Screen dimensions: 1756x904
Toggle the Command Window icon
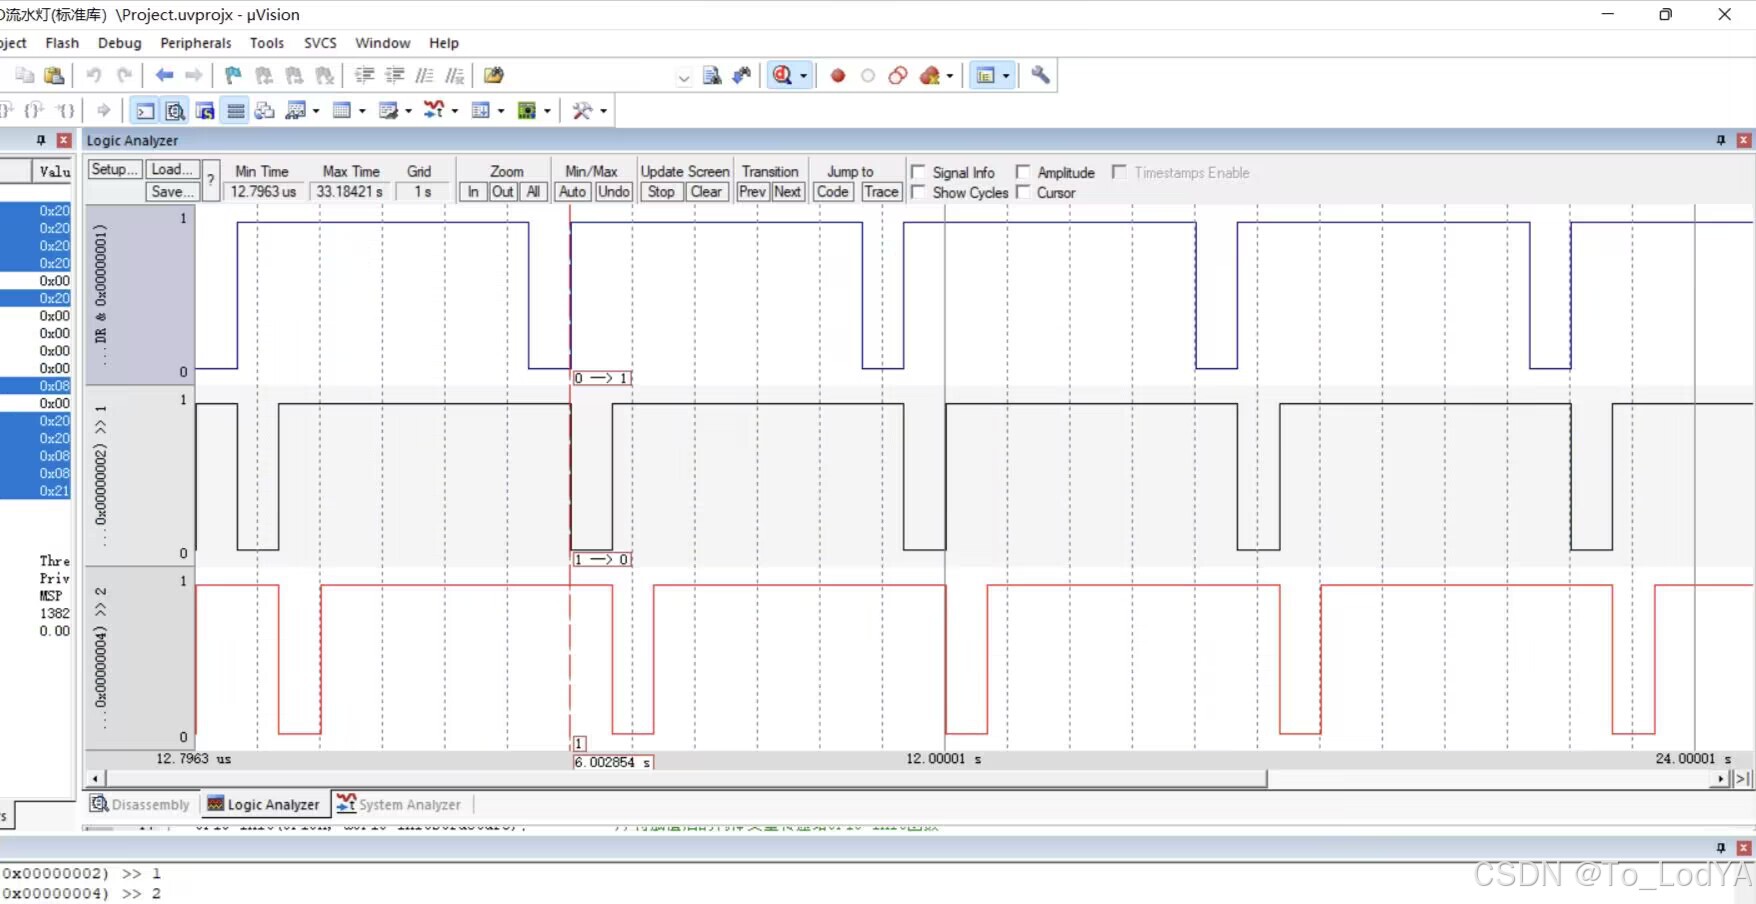click(145, 111)
